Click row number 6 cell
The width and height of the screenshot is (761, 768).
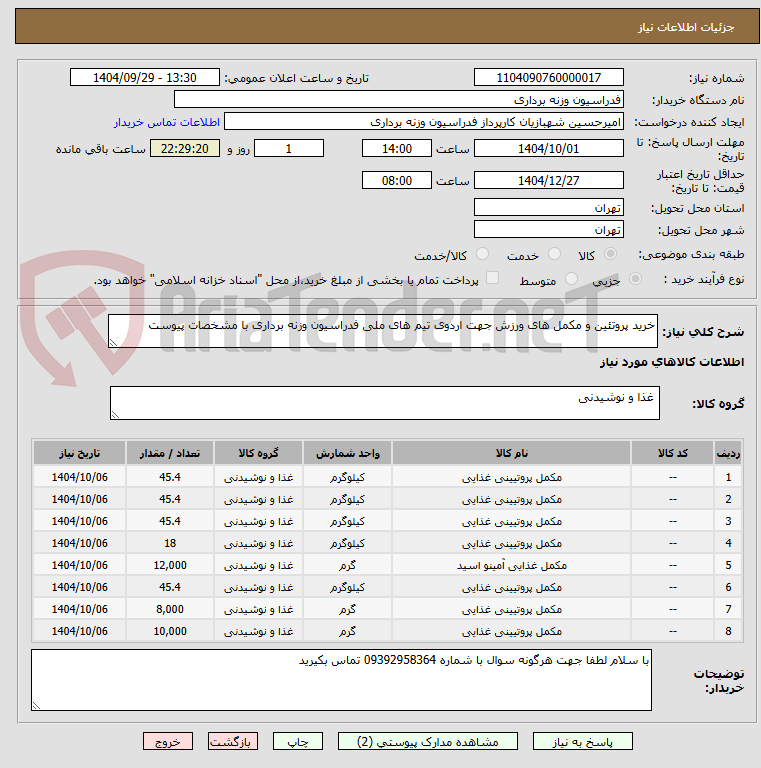point(728,587)
